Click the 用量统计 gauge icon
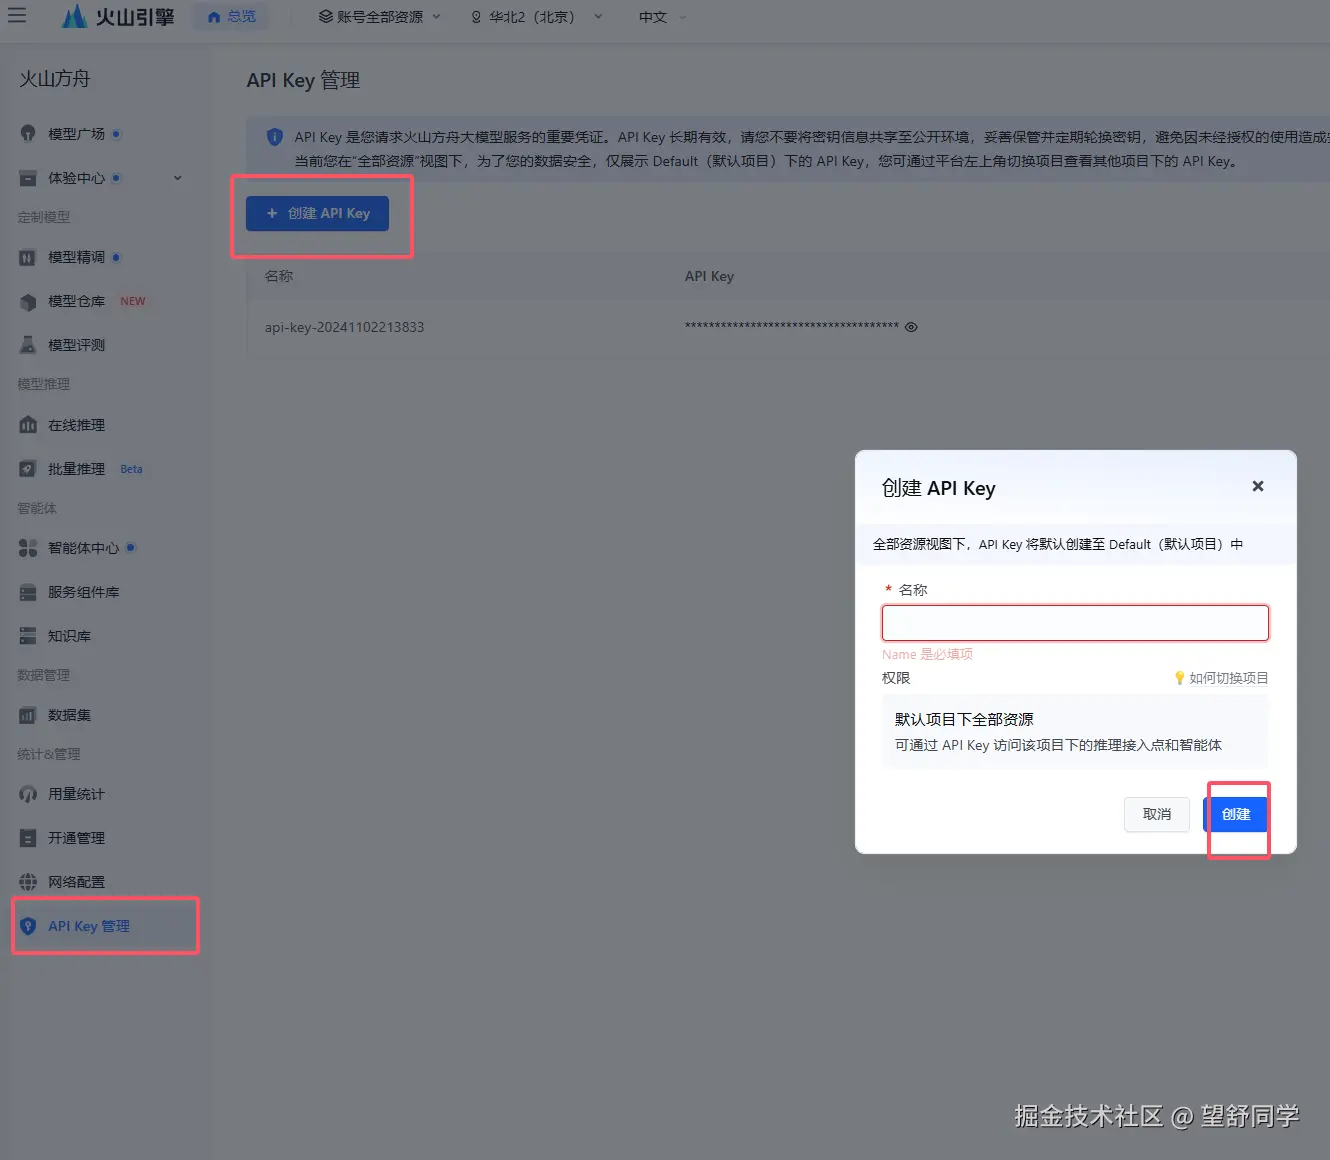The height and width of the screenshot is (1160, 1330). (x=28, y=794)
